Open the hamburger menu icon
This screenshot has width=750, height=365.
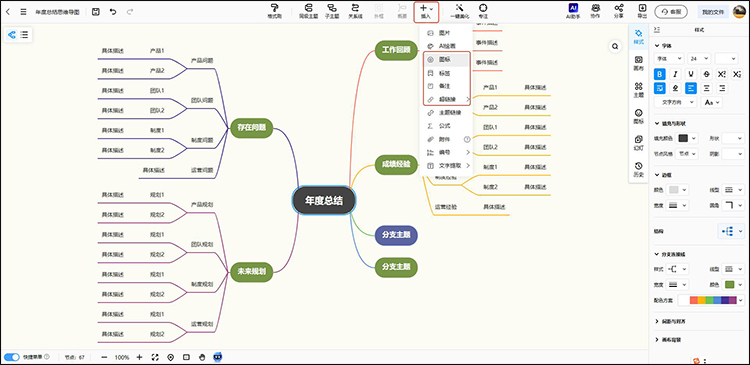pos(23,11)
